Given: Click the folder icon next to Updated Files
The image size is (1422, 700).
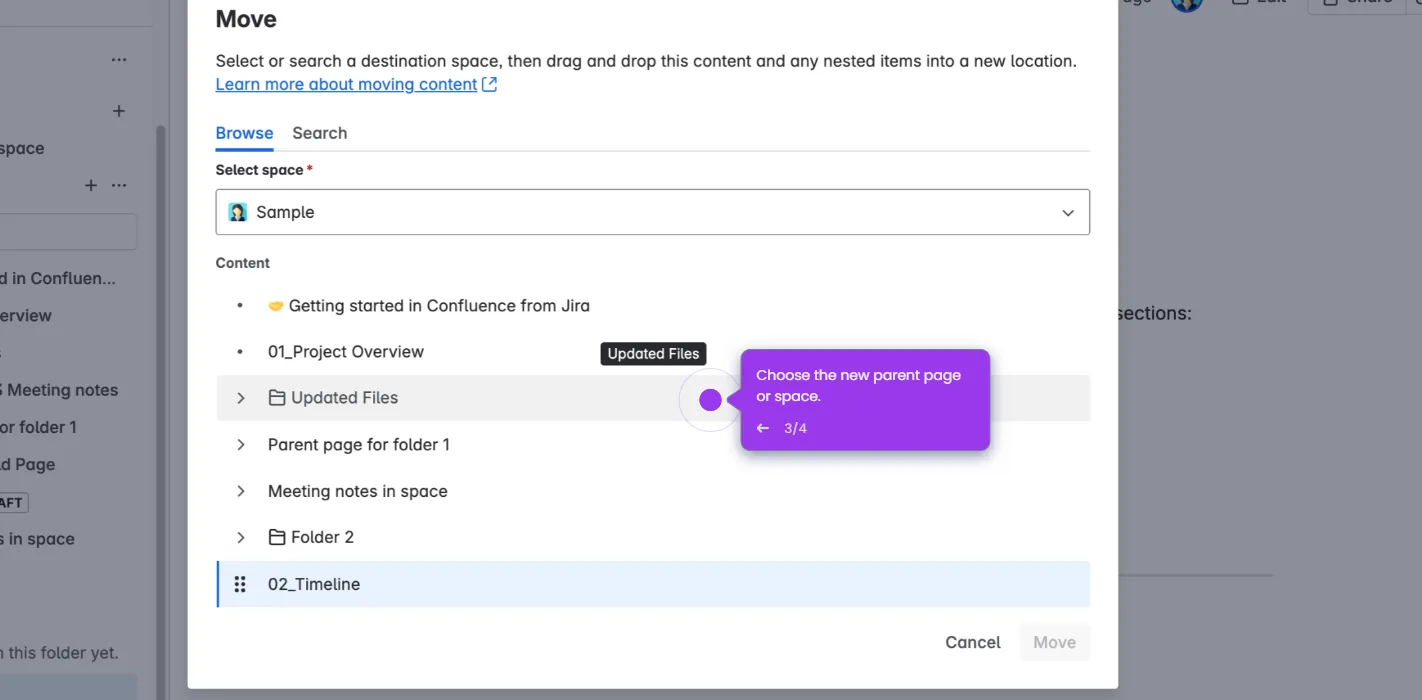Looking at the screenshot, I should 277,398.
